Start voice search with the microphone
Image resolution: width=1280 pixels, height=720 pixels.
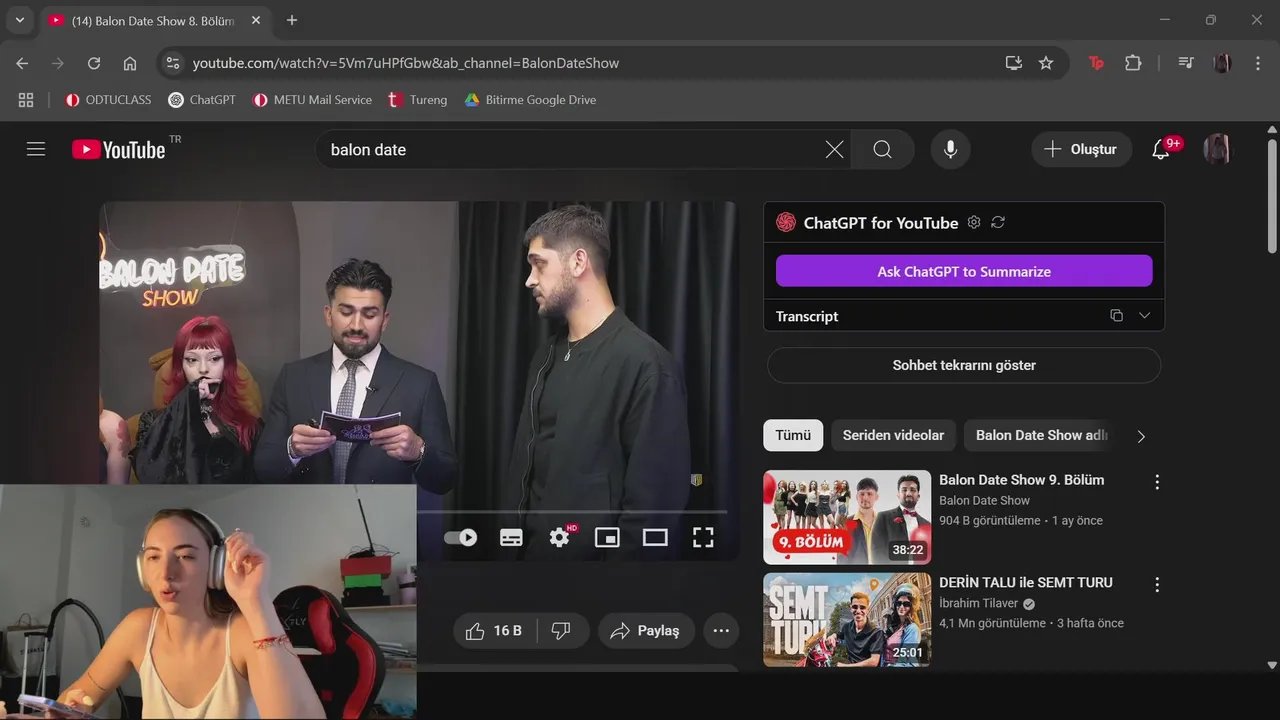950,149
